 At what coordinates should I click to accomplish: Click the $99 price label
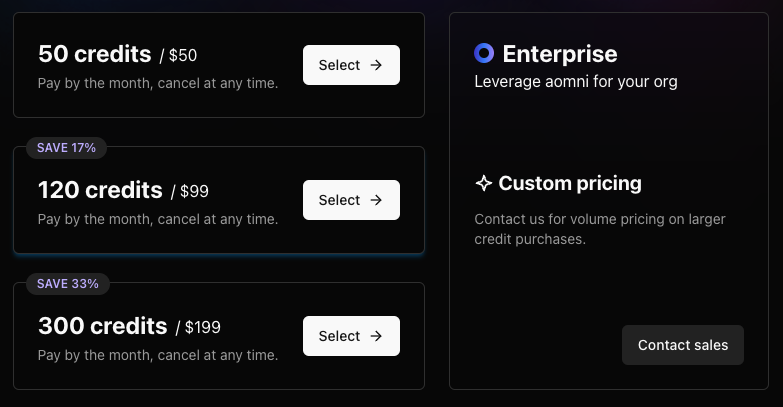[x=194, y=192]
